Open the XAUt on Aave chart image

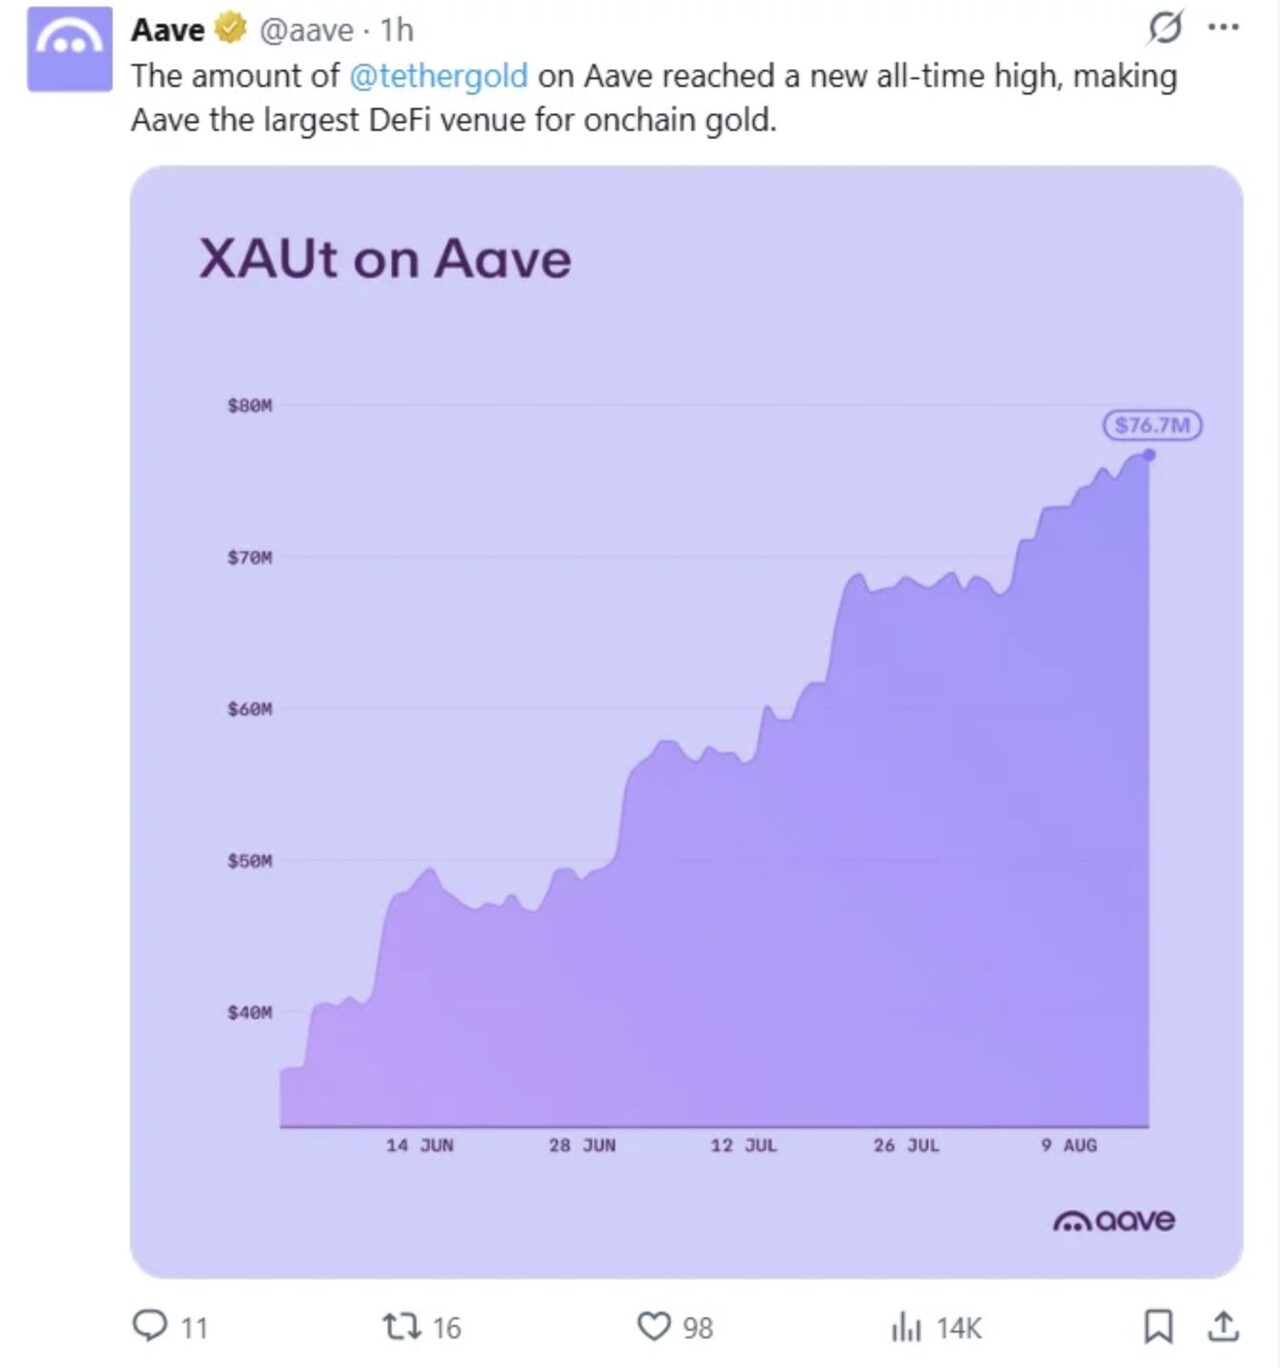(687, 722)
